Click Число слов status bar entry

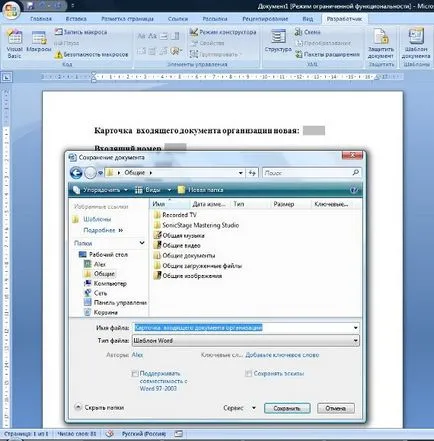77,434
